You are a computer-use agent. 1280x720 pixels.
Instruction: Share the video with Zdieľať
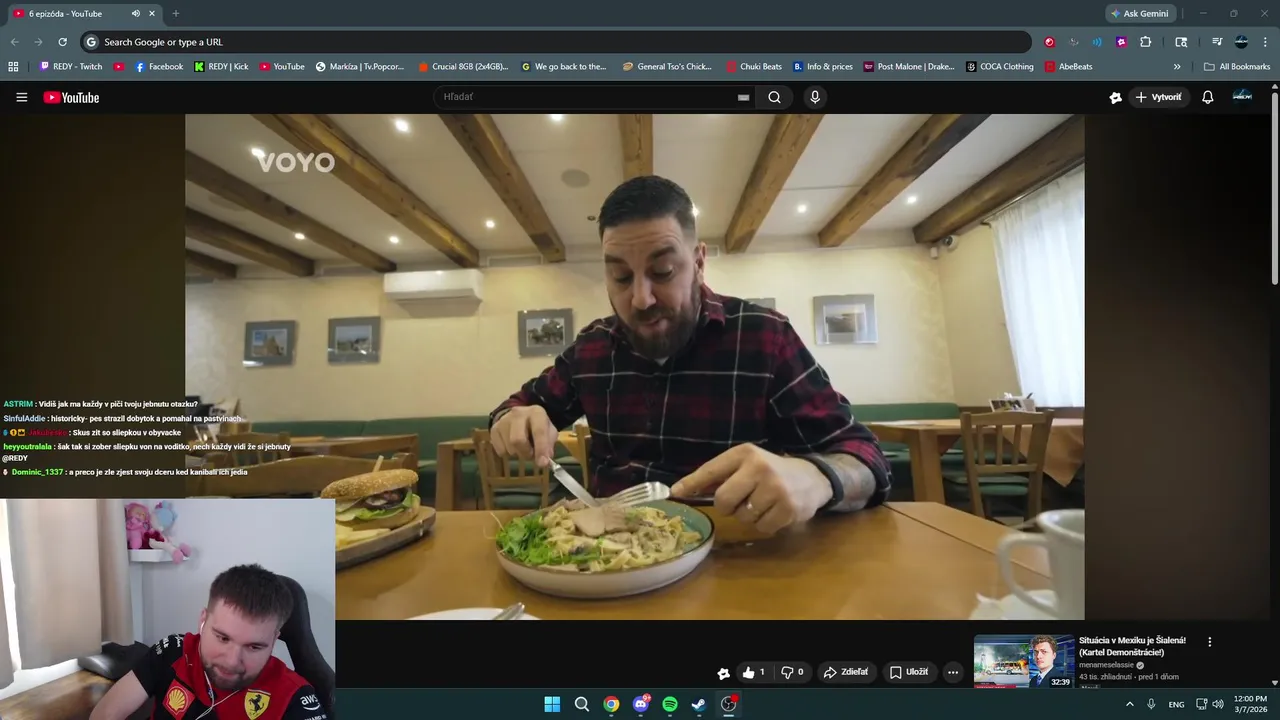pos(846,672)
